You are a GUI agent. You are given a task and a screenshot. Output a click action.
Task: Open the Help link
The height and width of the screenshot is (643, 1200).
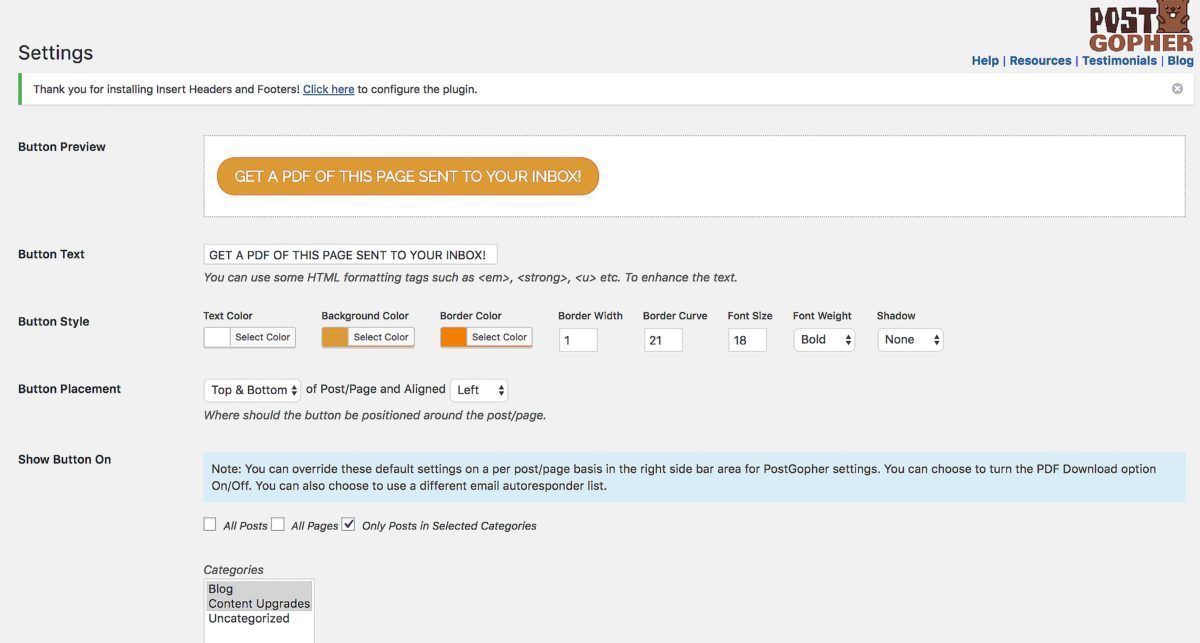click(985, 61)
